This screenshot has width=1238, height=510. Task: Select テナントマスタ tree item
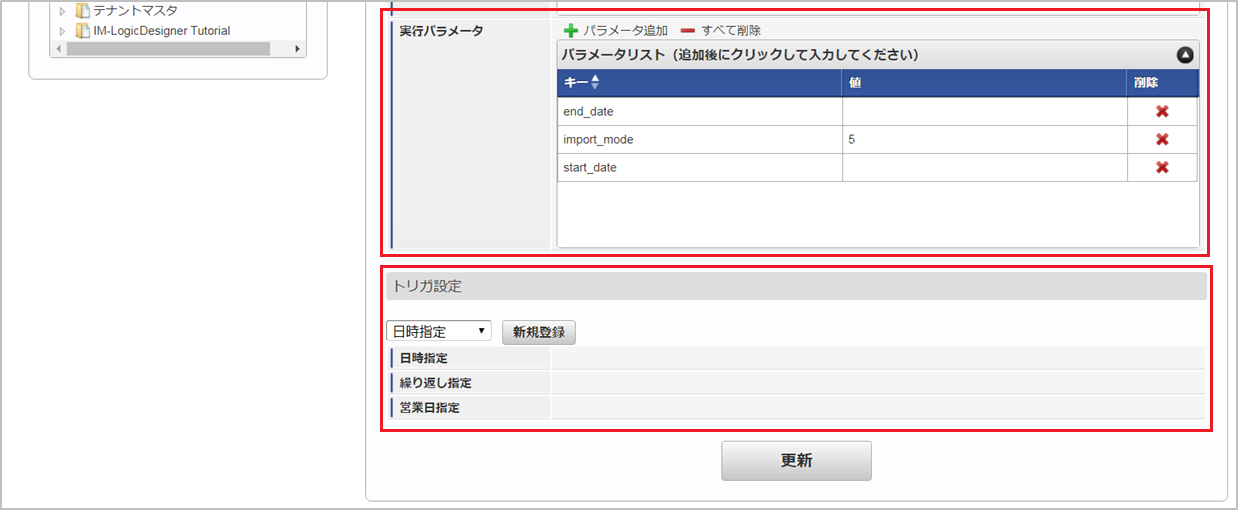[x=135, y=11]
